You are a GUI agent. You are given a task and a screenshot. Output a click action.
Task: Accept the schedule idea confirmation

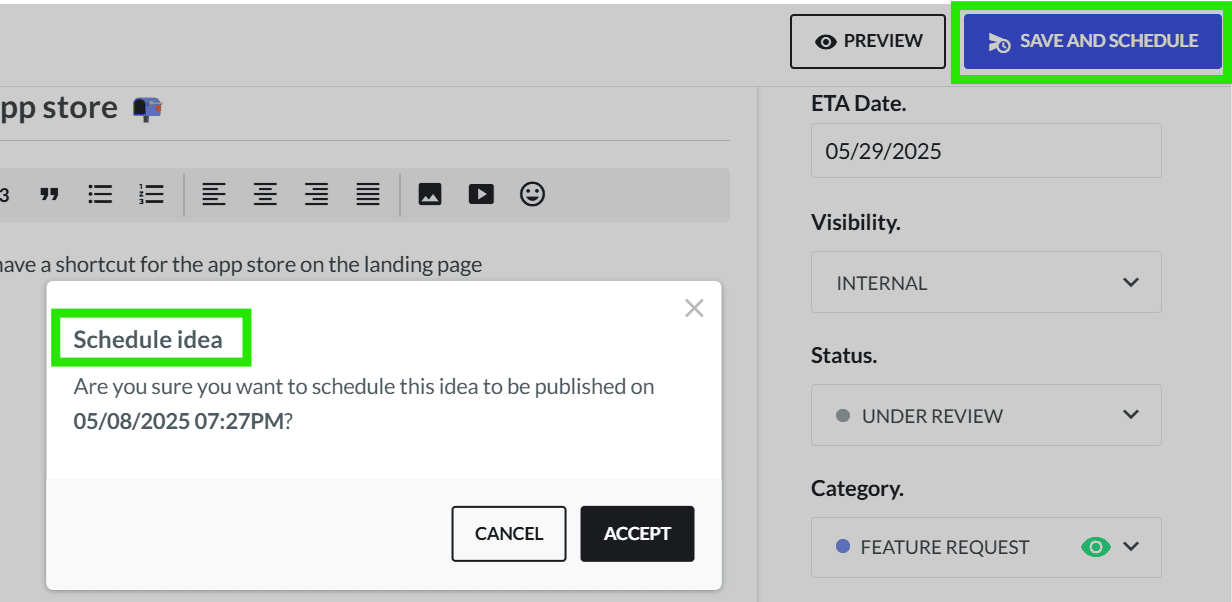click(x=637, y=534)
